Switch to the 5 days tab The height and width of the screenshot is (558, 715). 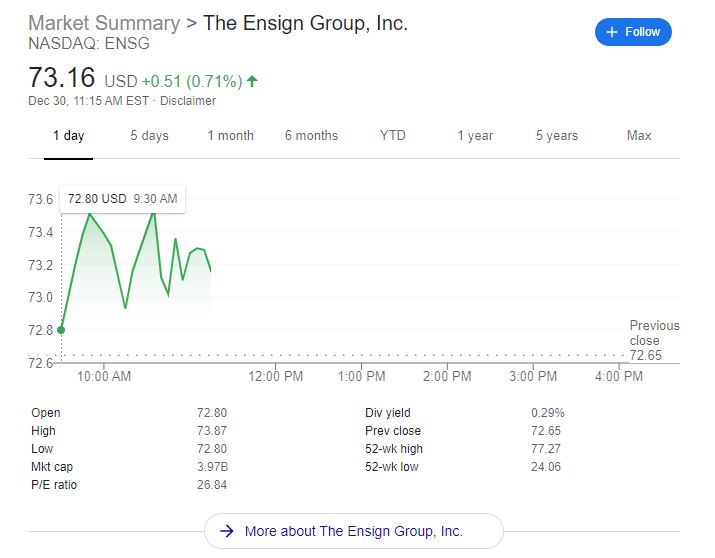[x=149, y=136]
